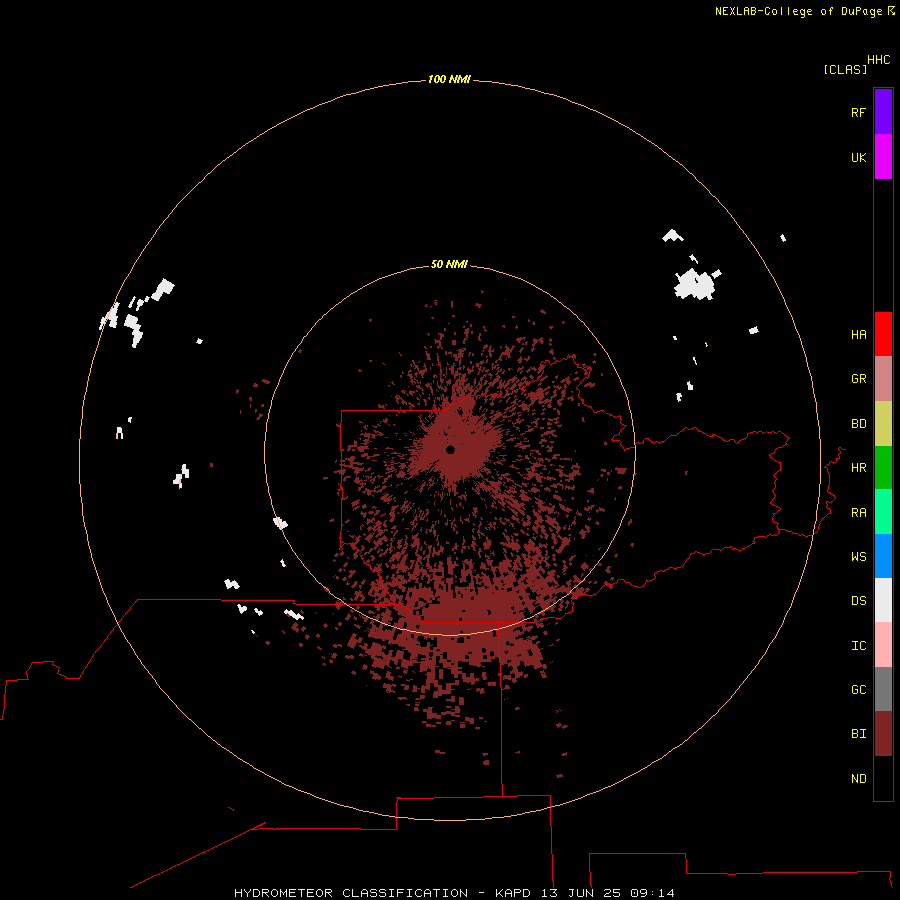Click the '[CLAS]' unit label
This screenshot has width=900, height=900.
(x=845, y=69)
